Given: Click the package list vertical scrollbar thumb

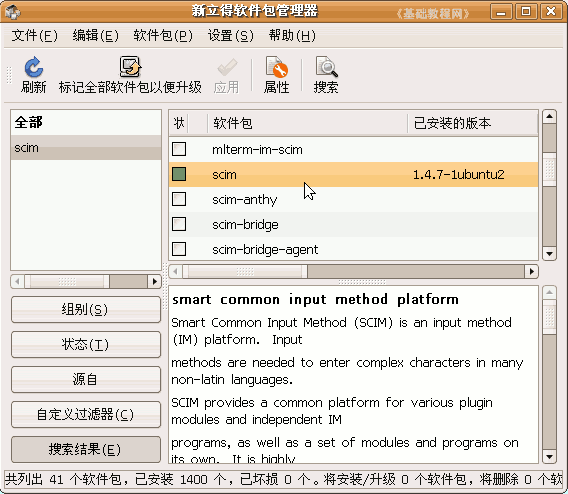Looking at the screenshot, I should pos(549,169).
